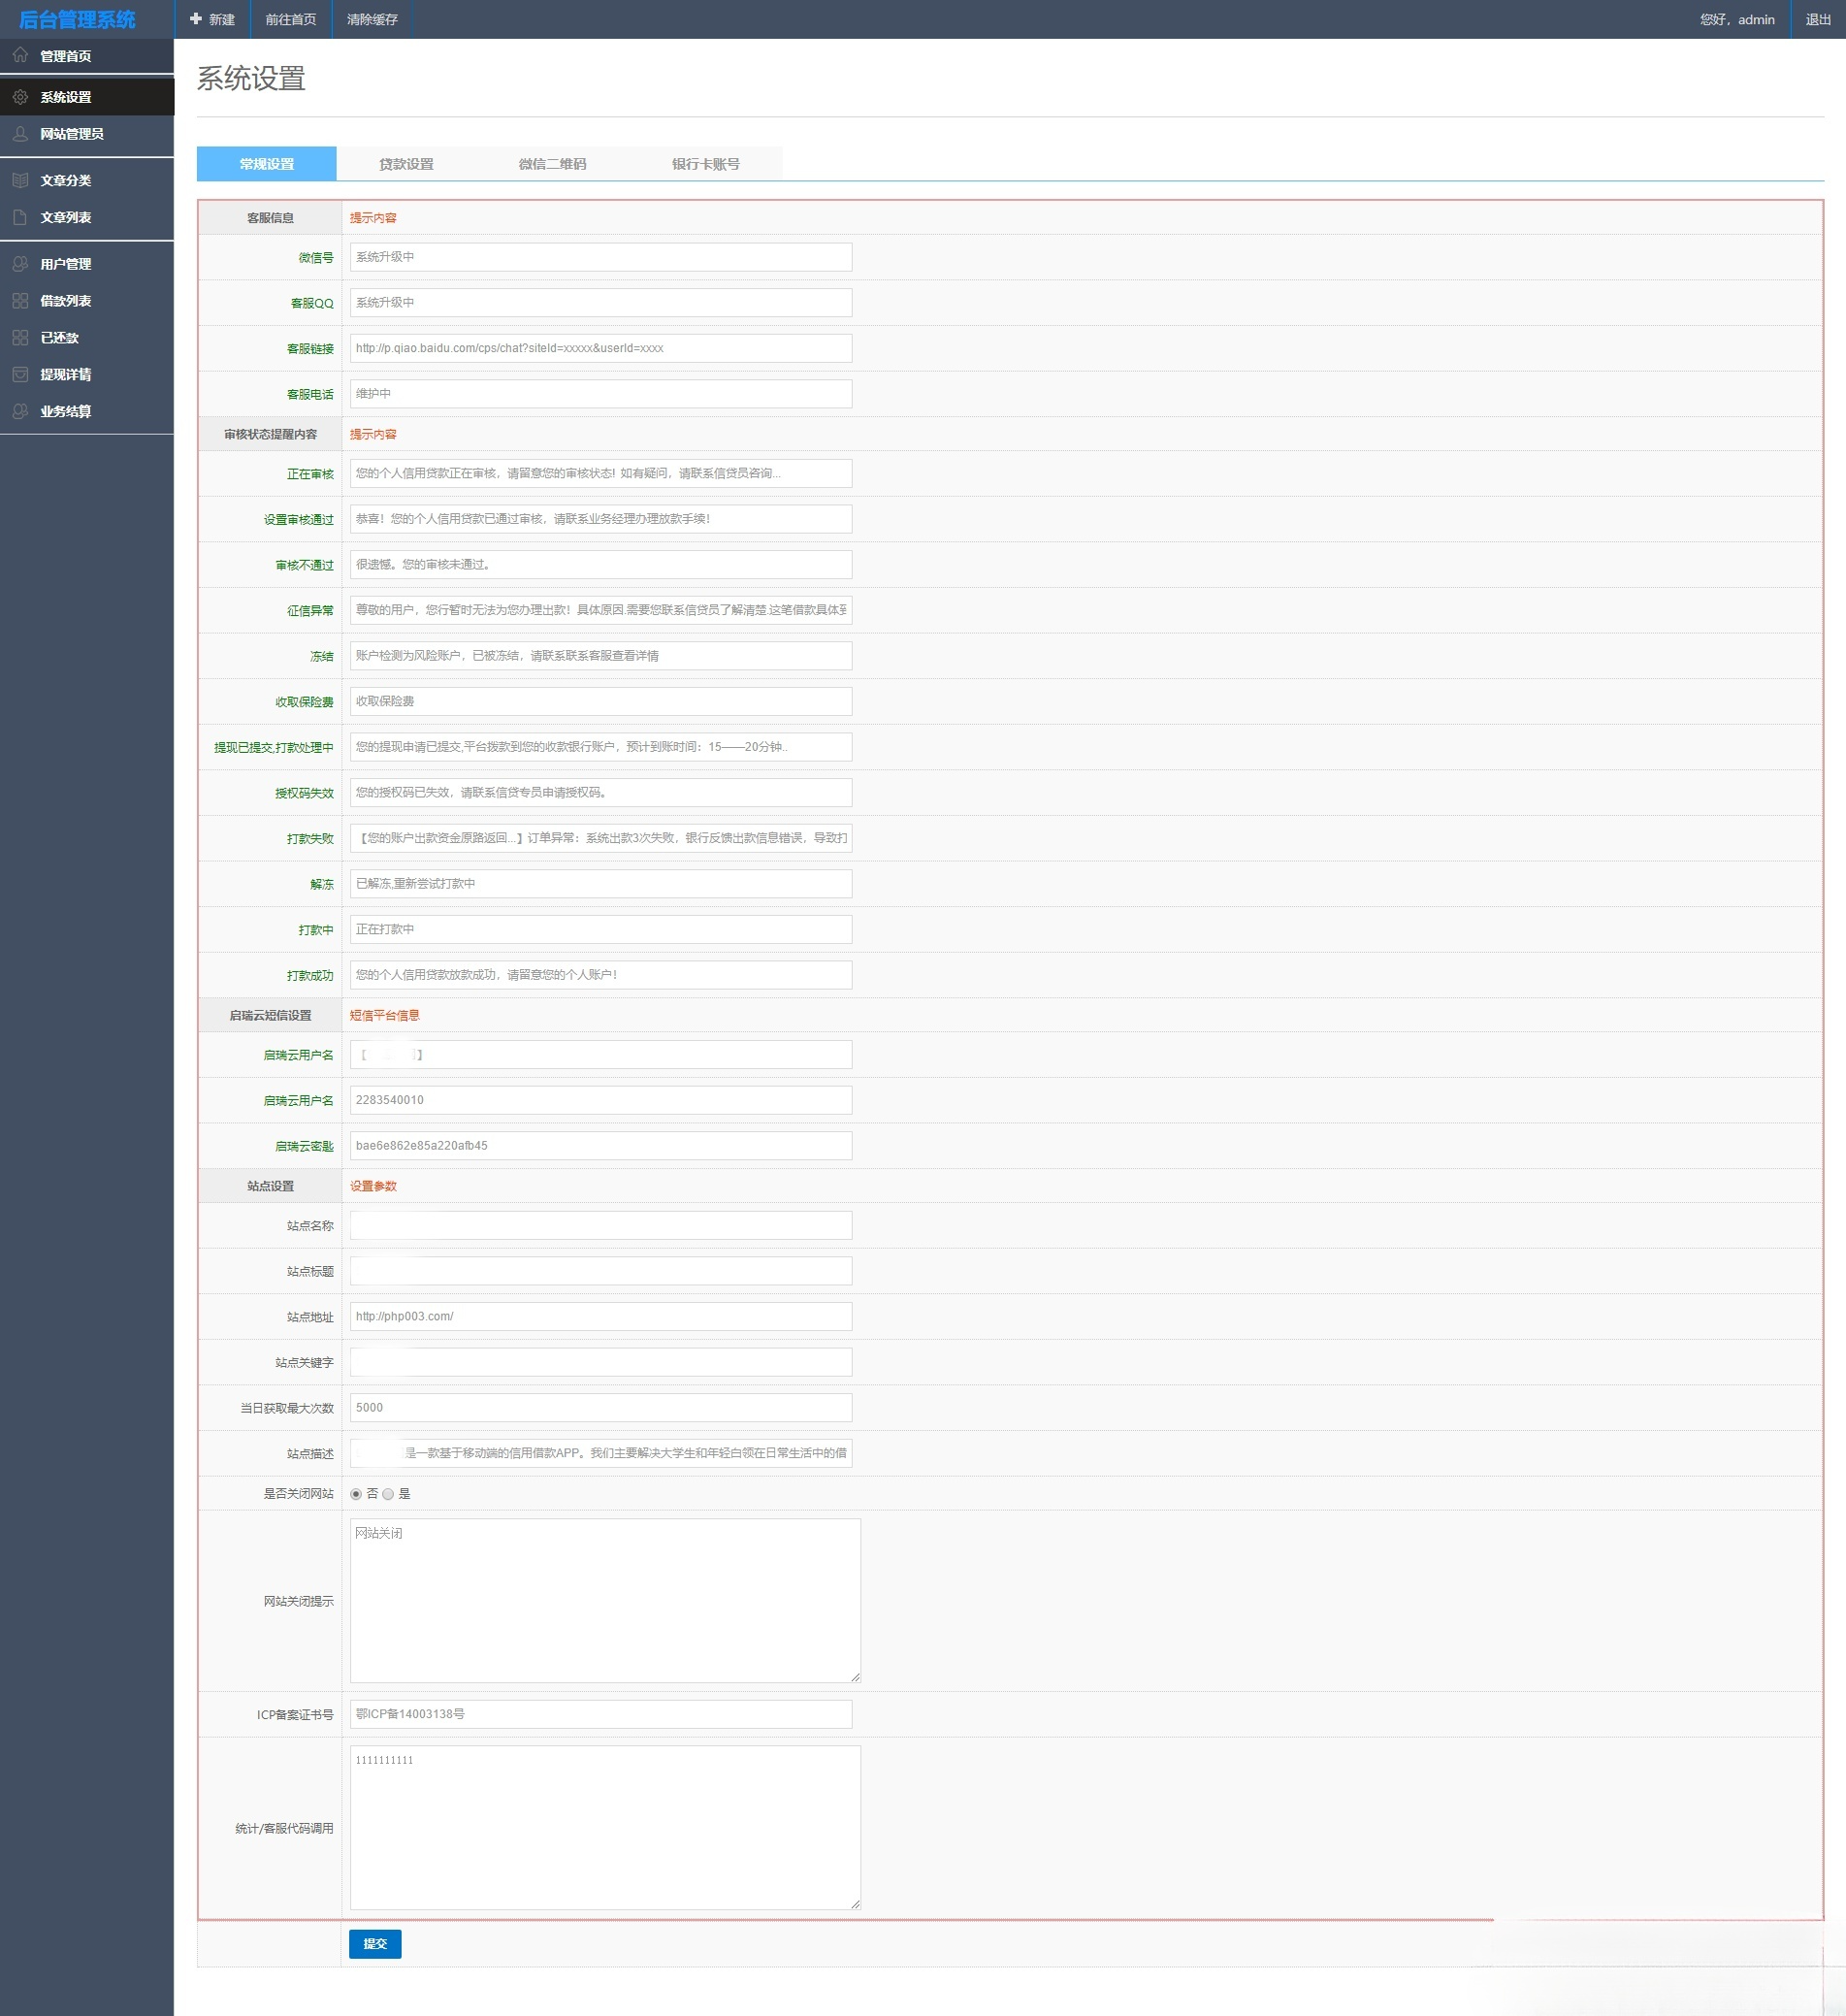
Task: Click the 提交 submit button
Action: point(375,1943)
